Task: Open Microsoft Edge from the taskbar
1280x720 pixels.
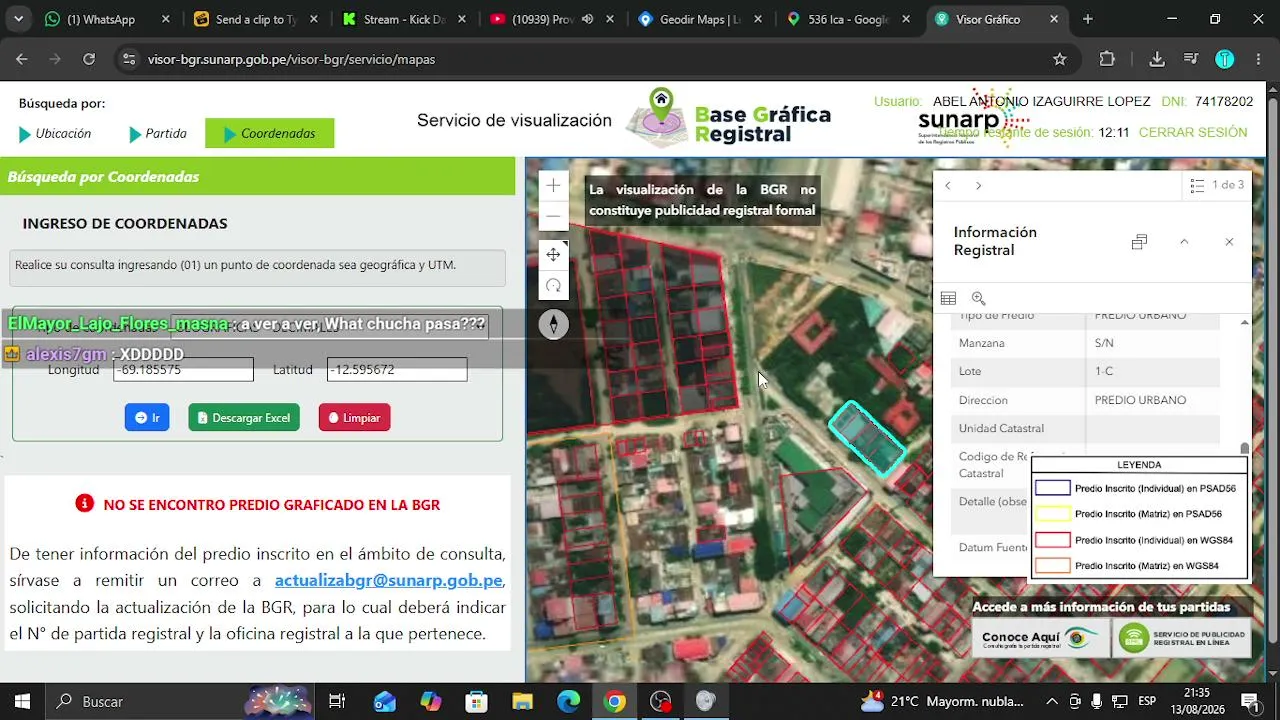Action: coord(568,701)
